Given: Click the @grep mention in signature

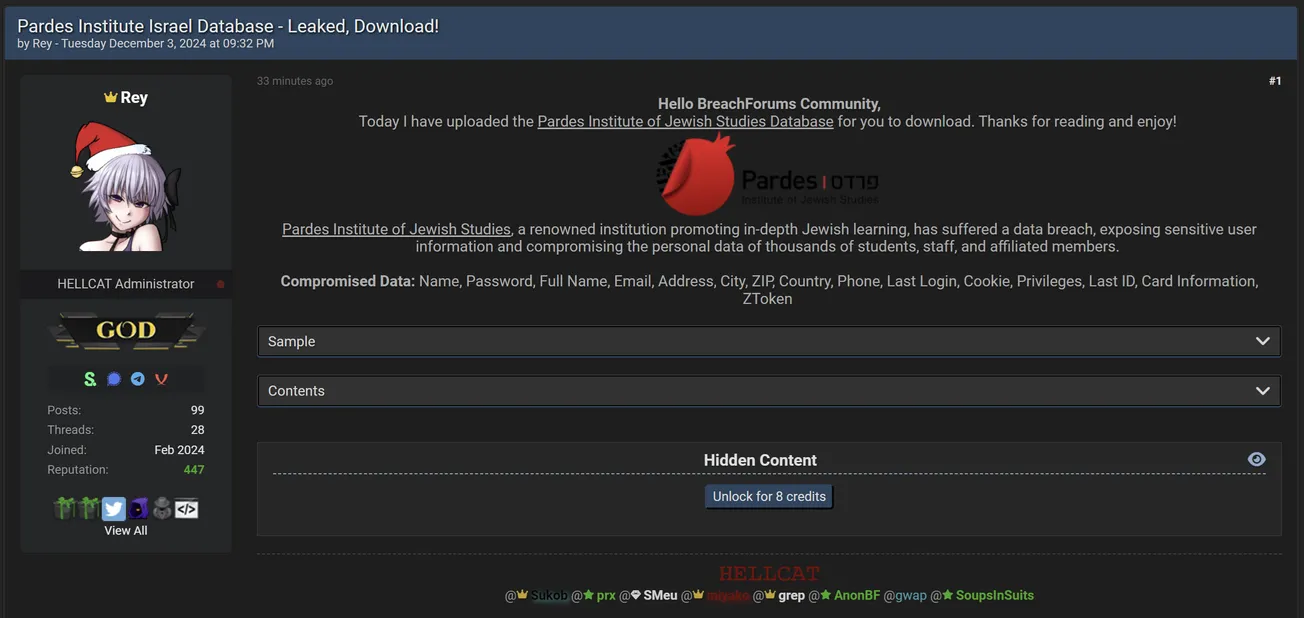Looking at the screenshot, I should 791,595.
